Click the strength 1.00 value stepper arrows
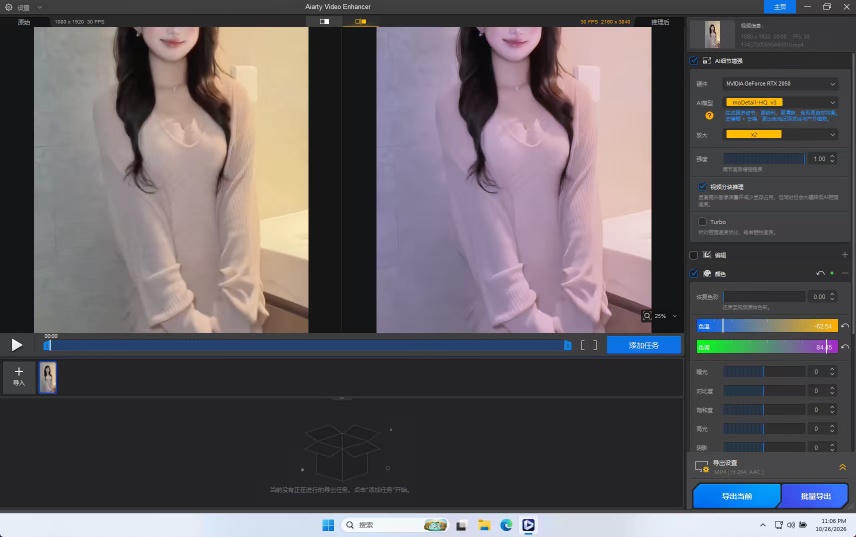This screenshot has width=856, height=537. click(832, 159)
